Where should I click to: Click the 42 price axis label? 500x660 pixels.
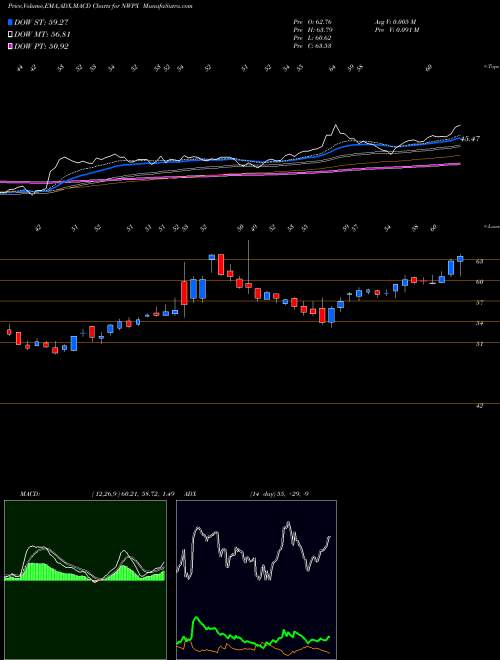[x=479, y=406]
